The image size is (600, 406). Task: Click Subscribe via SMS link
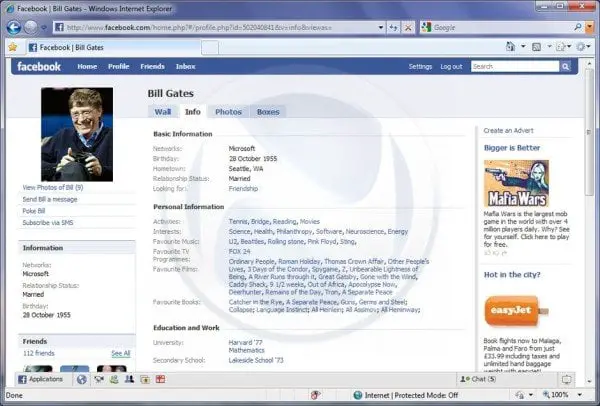[48, 223]
